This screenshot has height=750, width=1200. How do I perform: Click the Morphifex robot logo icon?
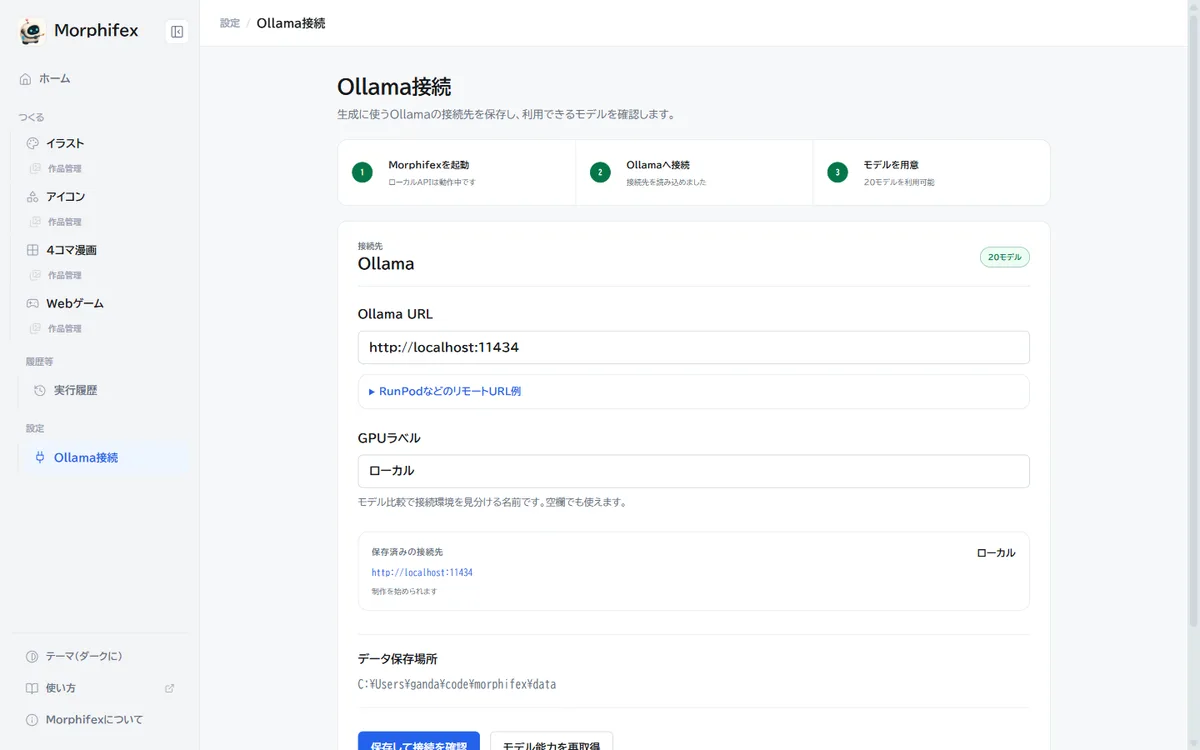pyautogui.click(x=32, y=31)
